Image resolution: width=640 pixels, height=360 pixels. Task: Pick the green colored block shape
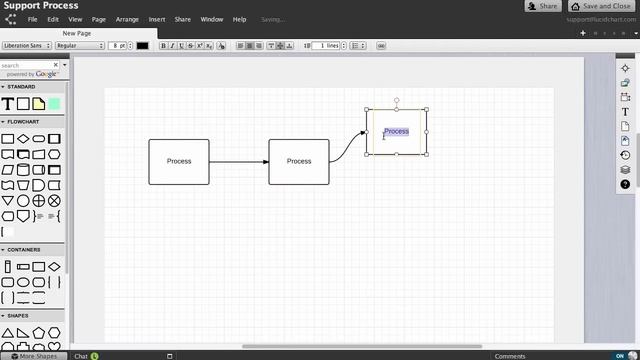click(54, 104)
